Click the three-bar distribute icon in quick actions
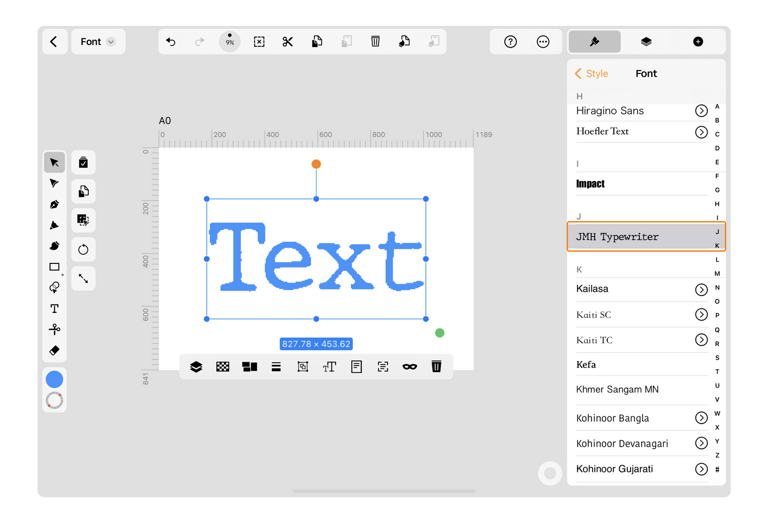768x523 pixels. tap(276, 366)
